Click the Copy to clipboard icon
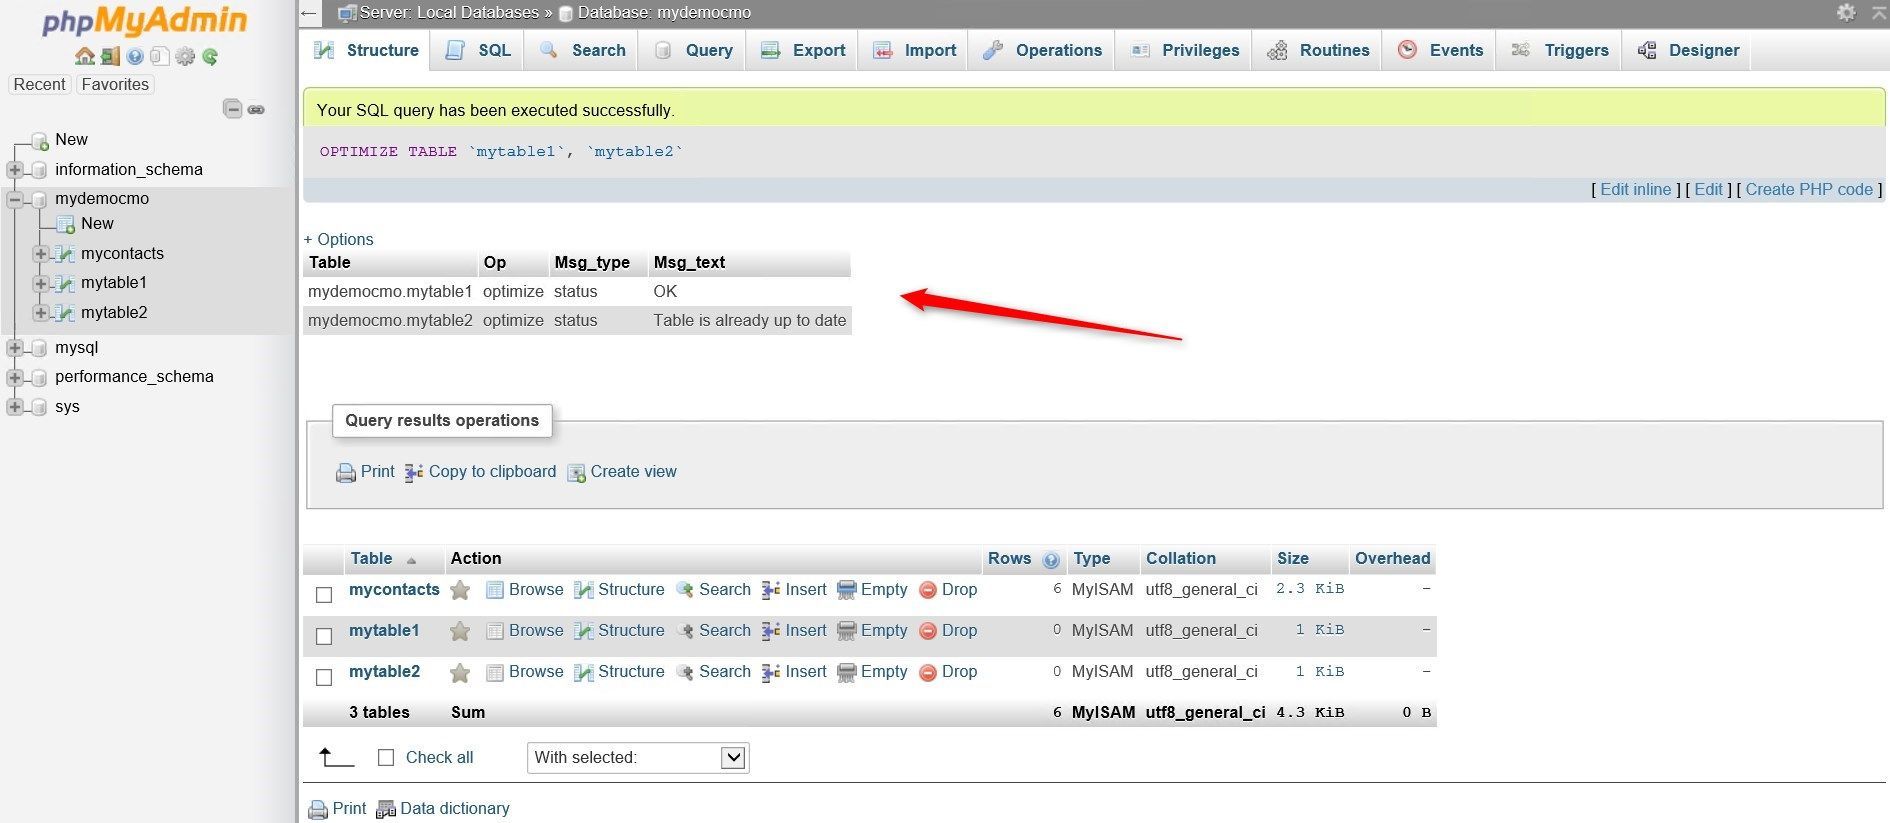 pos(414,472)
